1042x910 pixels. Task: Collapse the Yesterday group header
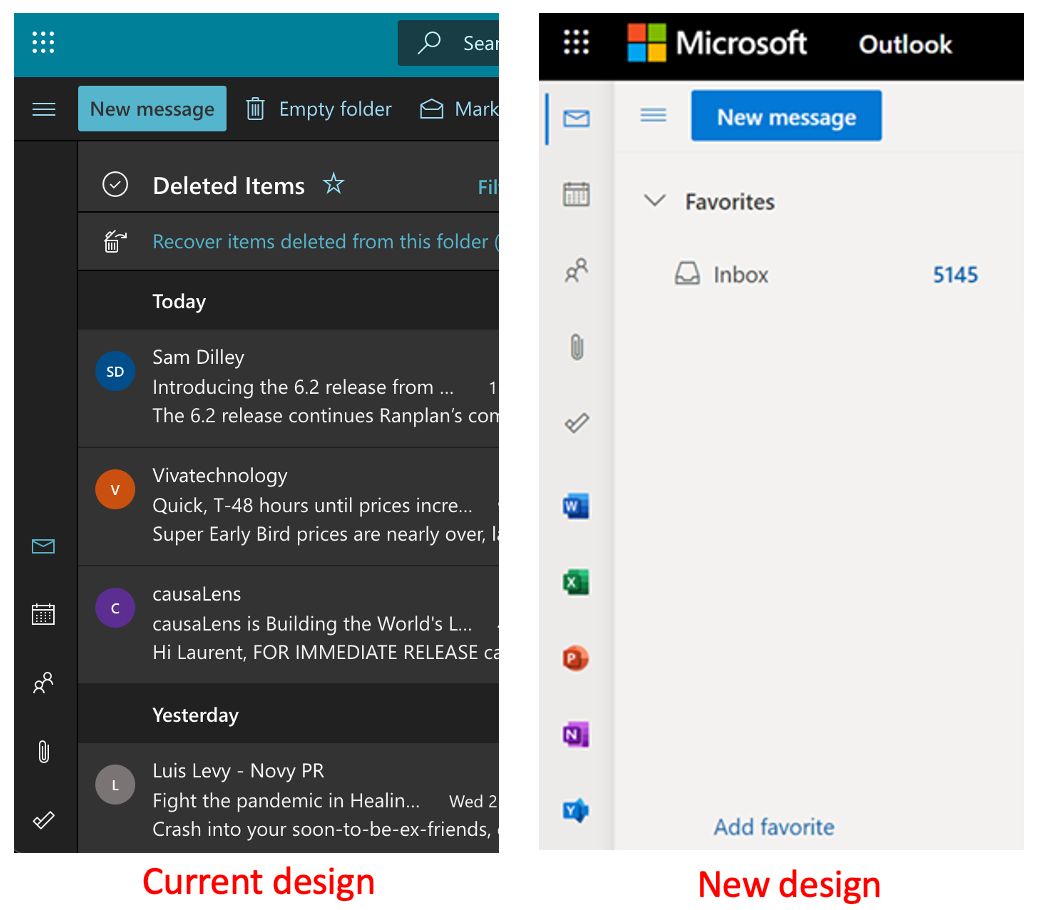point(288,715)
